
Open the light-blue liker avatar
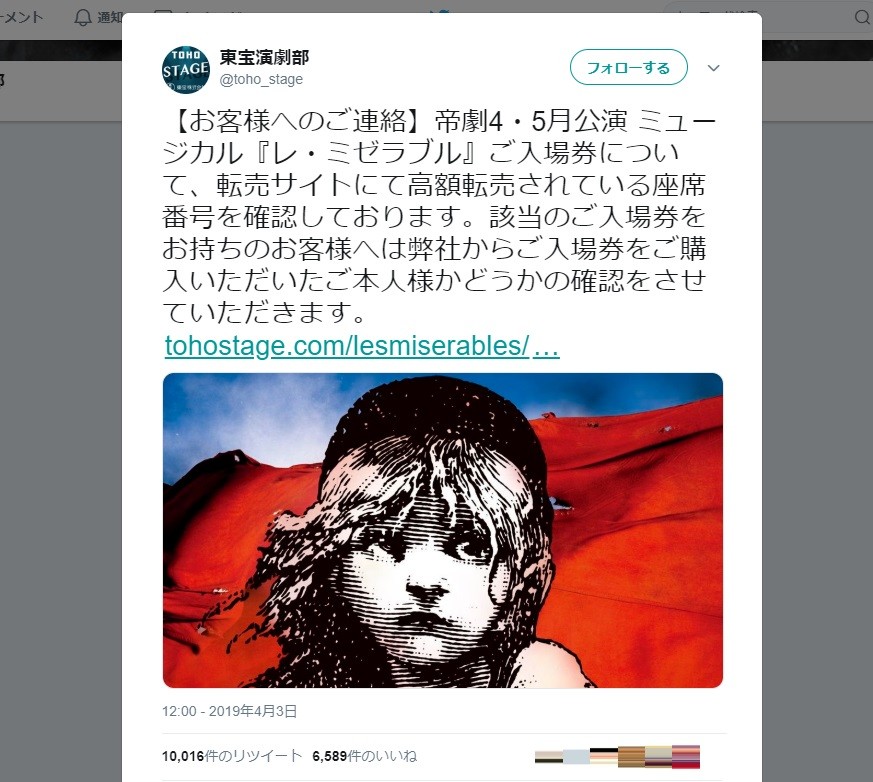[x=576, y=757]
